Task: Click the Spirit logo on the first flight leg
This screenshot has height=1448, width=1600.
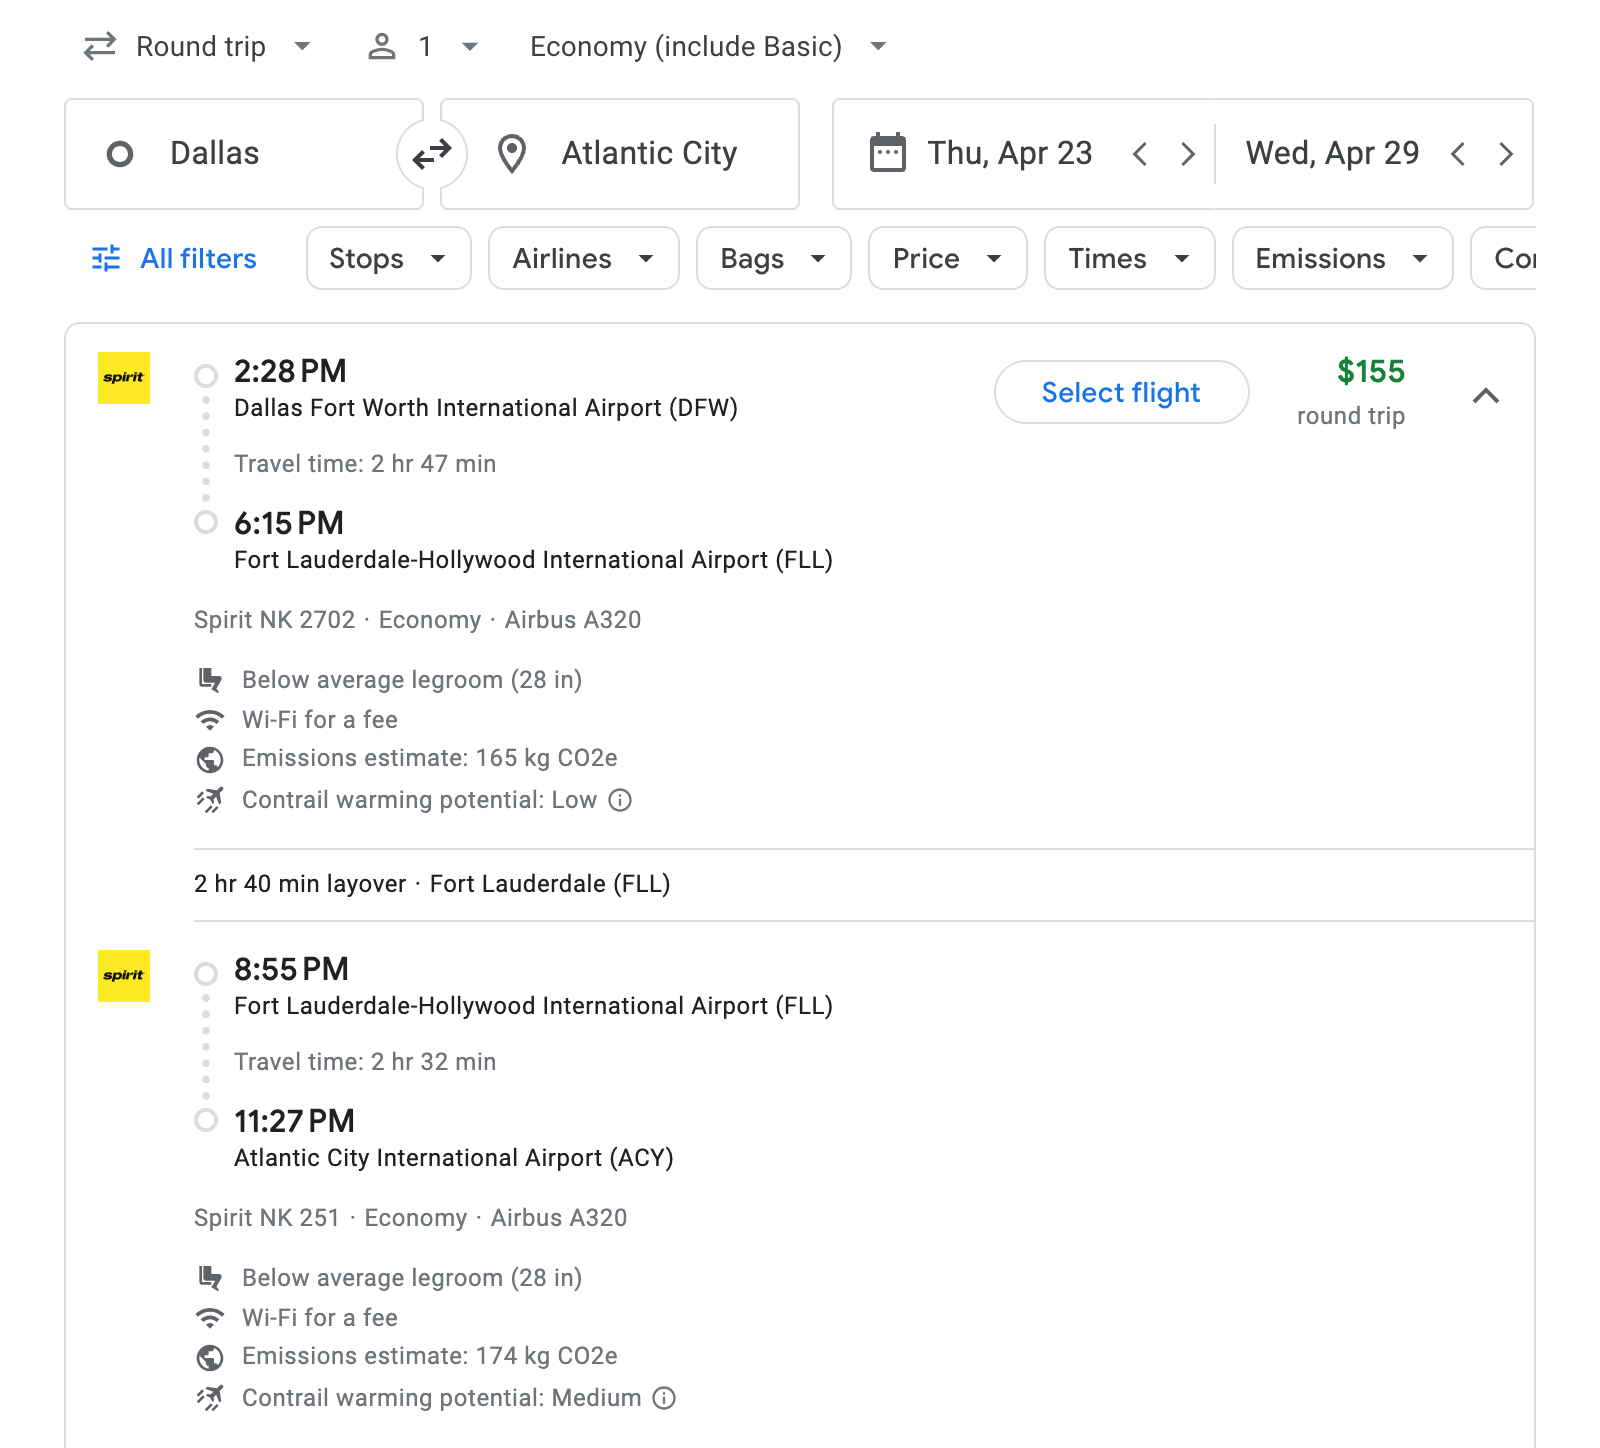Action: [123, 379]
